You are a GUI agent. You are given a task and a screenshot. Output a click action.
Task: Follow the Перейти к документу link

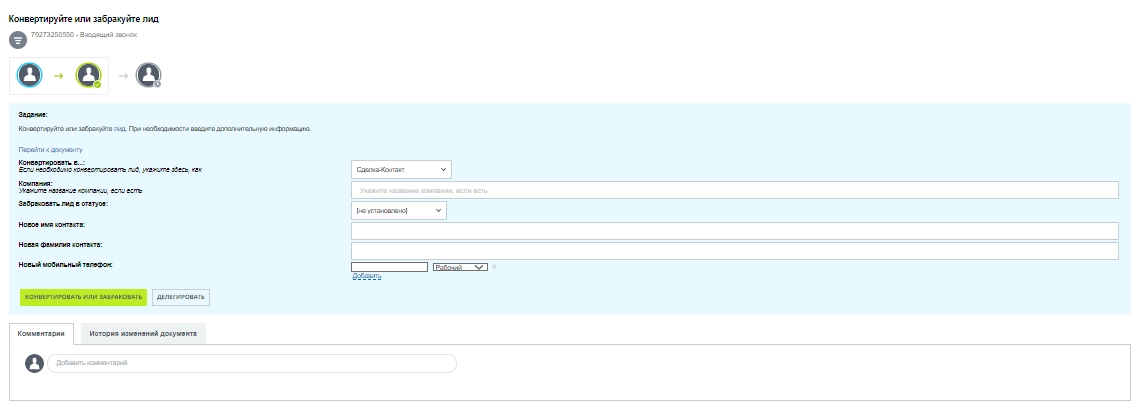50,149
